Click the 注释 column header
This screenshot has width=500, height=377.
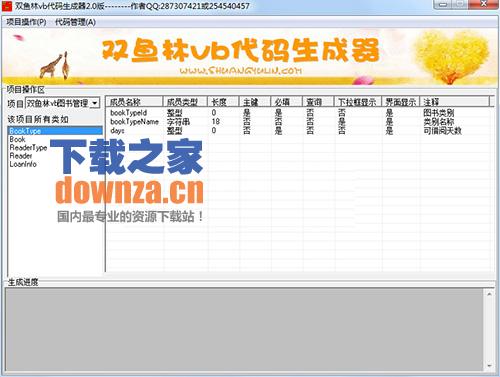[454, 102]
